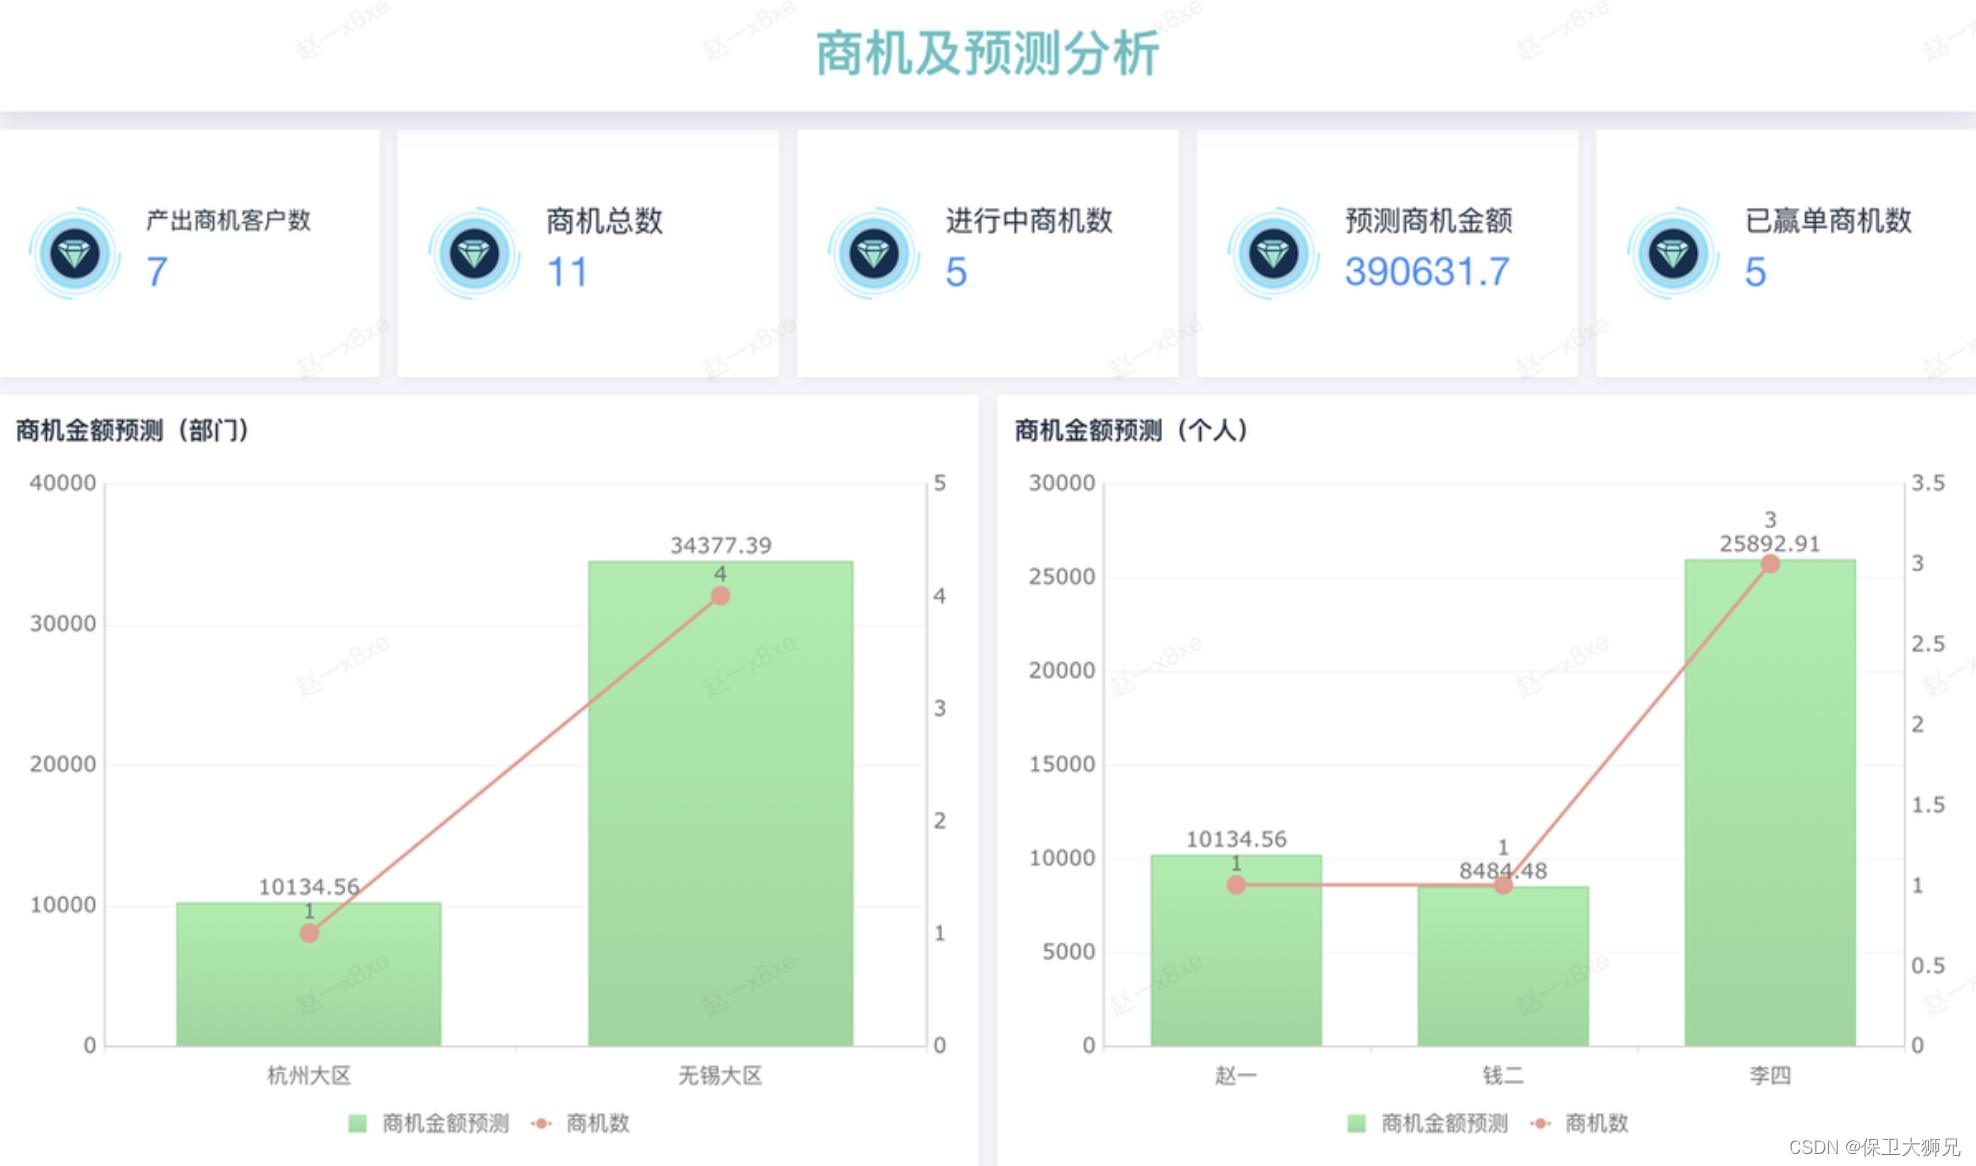This screenshot has width=1976, height=1166.
Task: Click the 李四 line point labeled 3
Action: (x=1770, y=564)
